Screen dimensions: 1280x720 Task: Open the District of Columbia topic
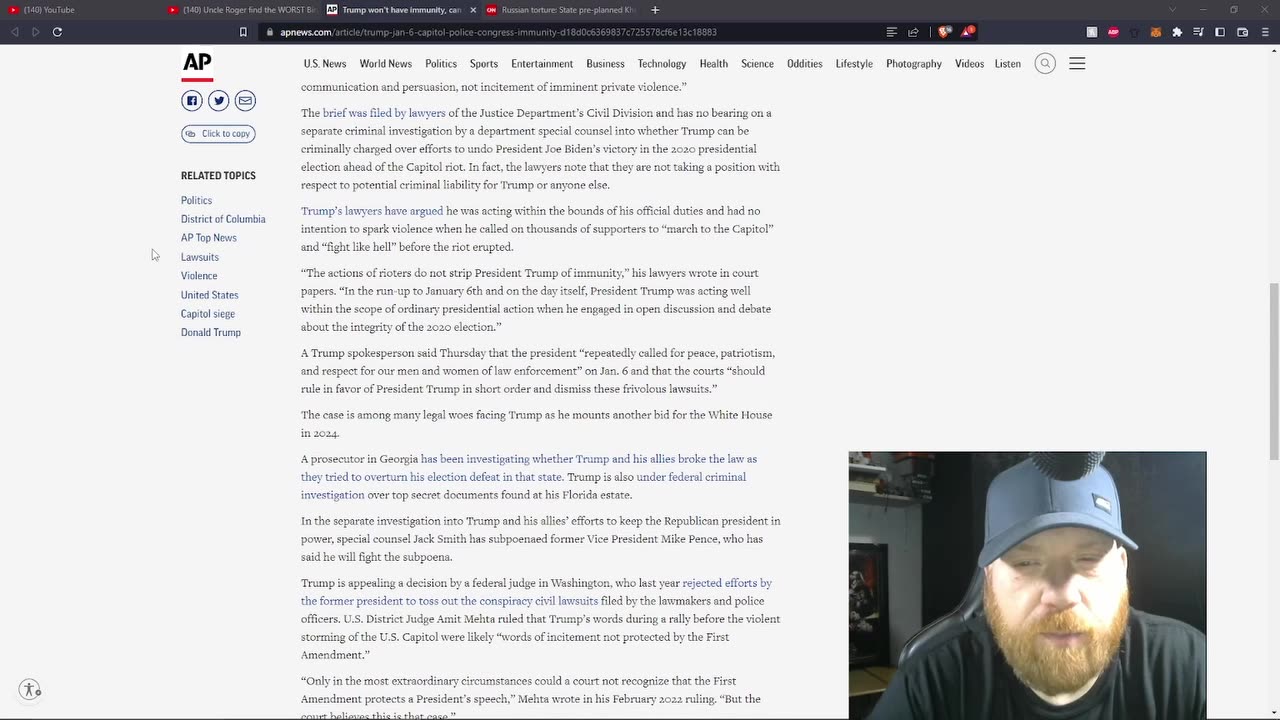(x=223, y=219)
